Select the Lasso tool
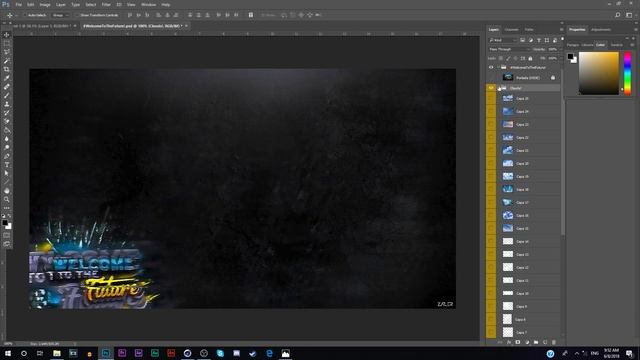 click(7, 52)
